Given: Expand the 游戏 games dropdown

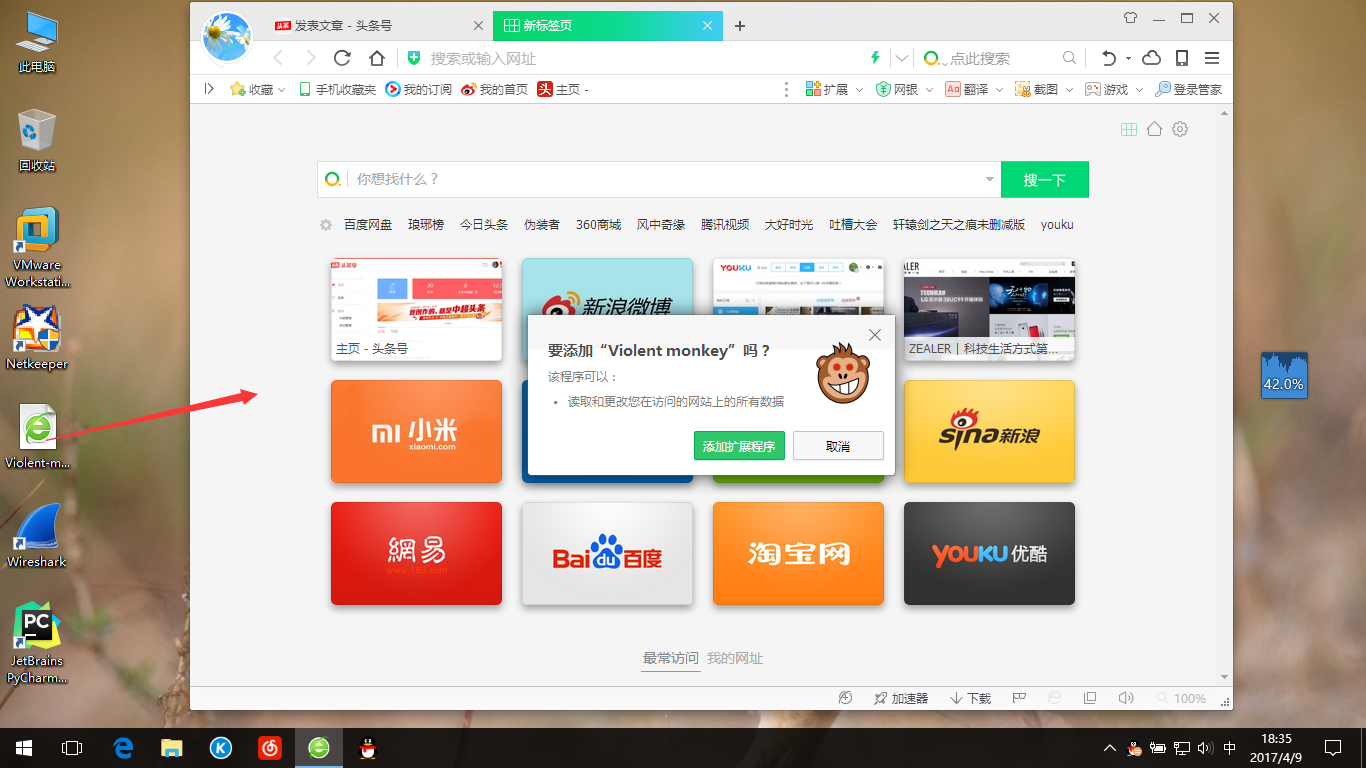Looking at the screenshot, I should 1140,90.
